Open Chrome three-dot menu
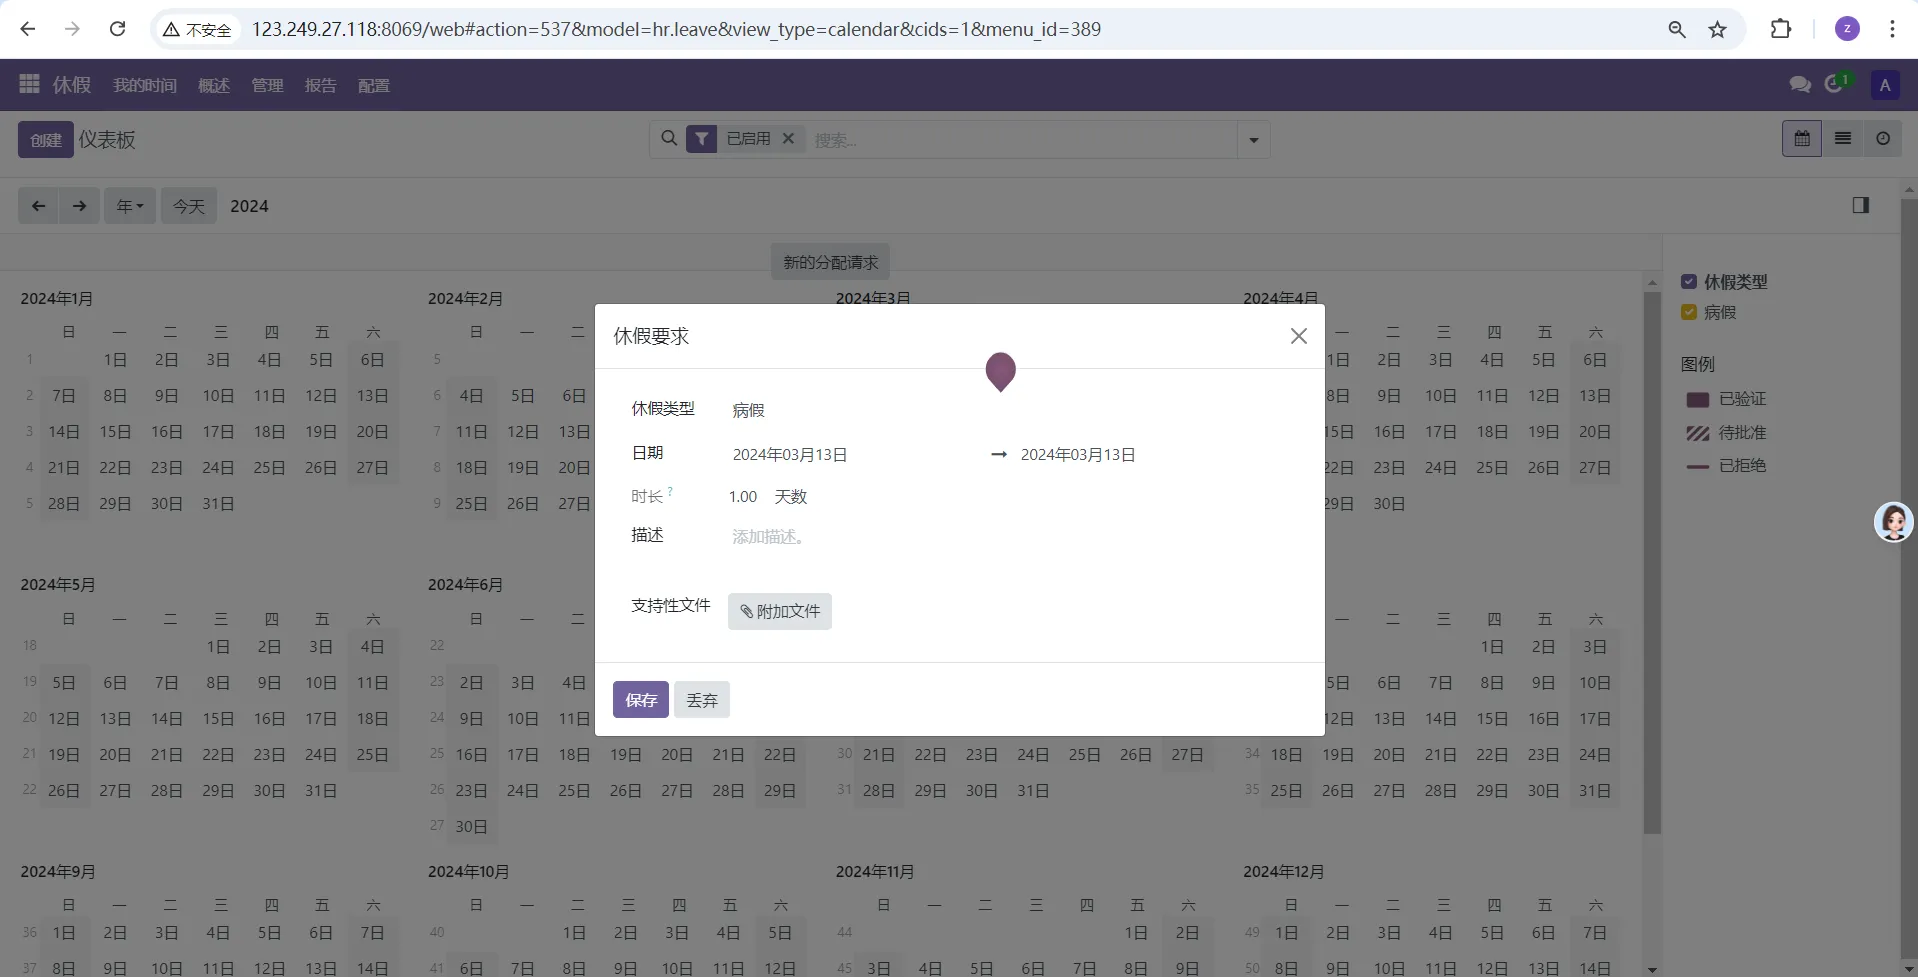1918x977 pixels. point(1892,29)
